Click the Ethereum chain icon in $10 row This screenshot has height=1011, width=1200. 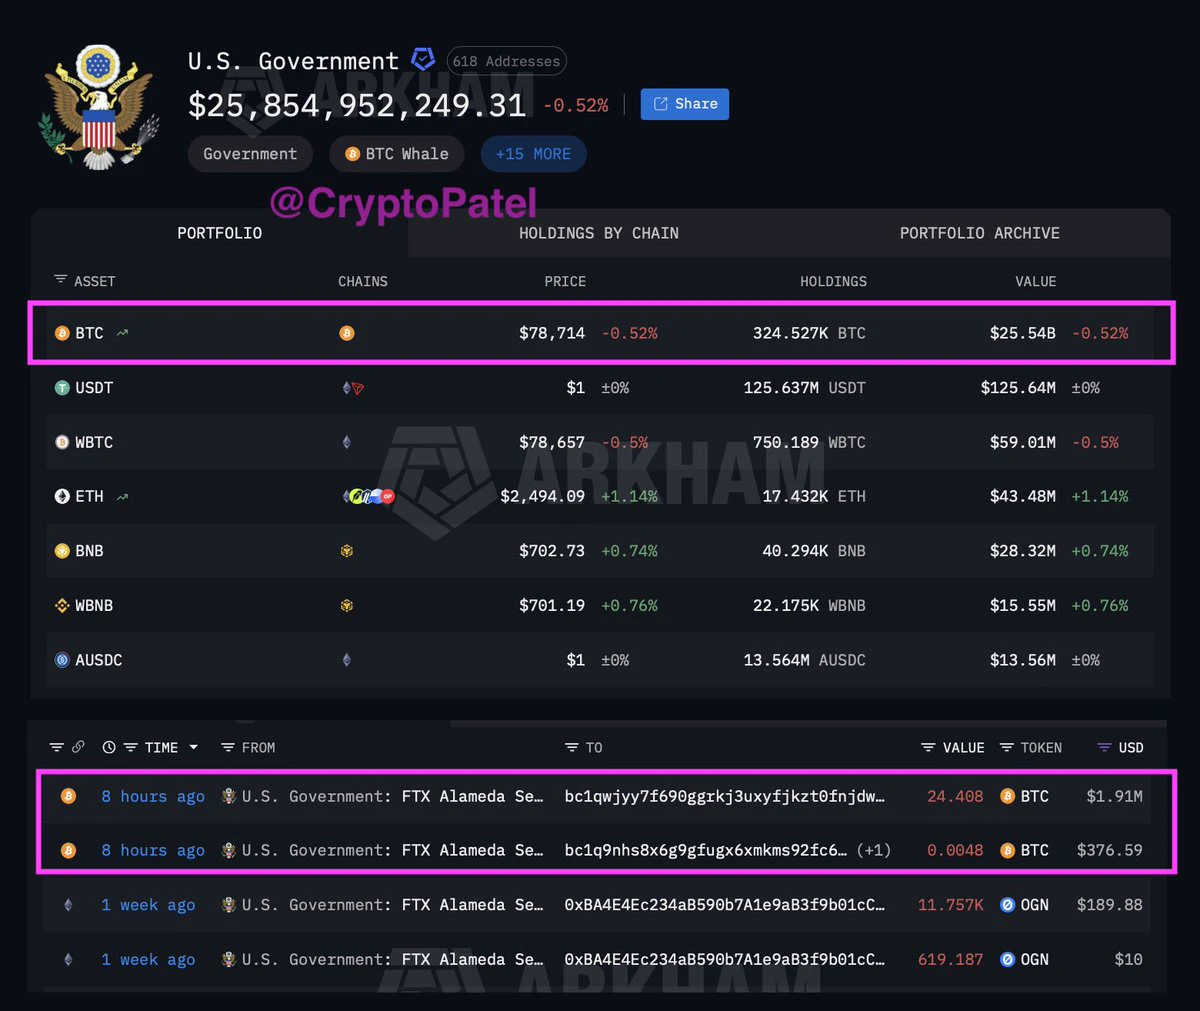click(x=68, y=960)
